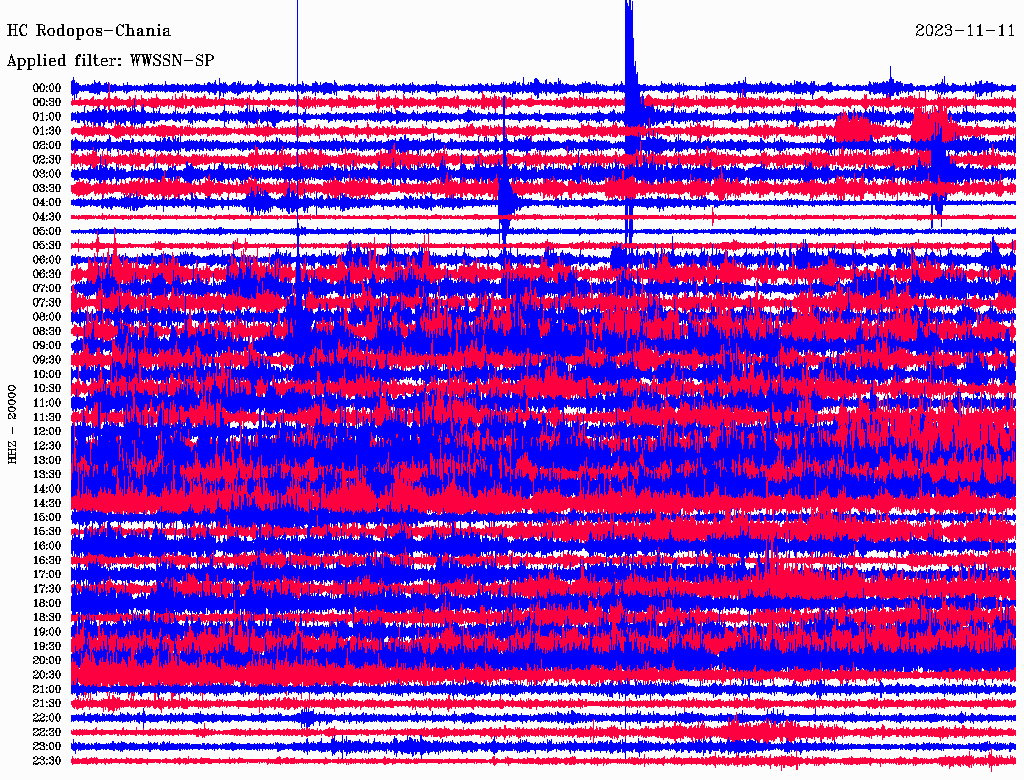Click the '03:30' time label
Screen dimensions: 1024x780
(x=47, y=189)
